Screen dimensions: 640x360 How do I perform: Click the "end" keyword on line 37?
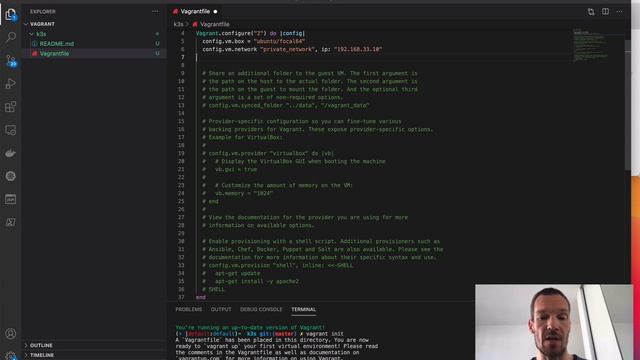pos(200,297)
